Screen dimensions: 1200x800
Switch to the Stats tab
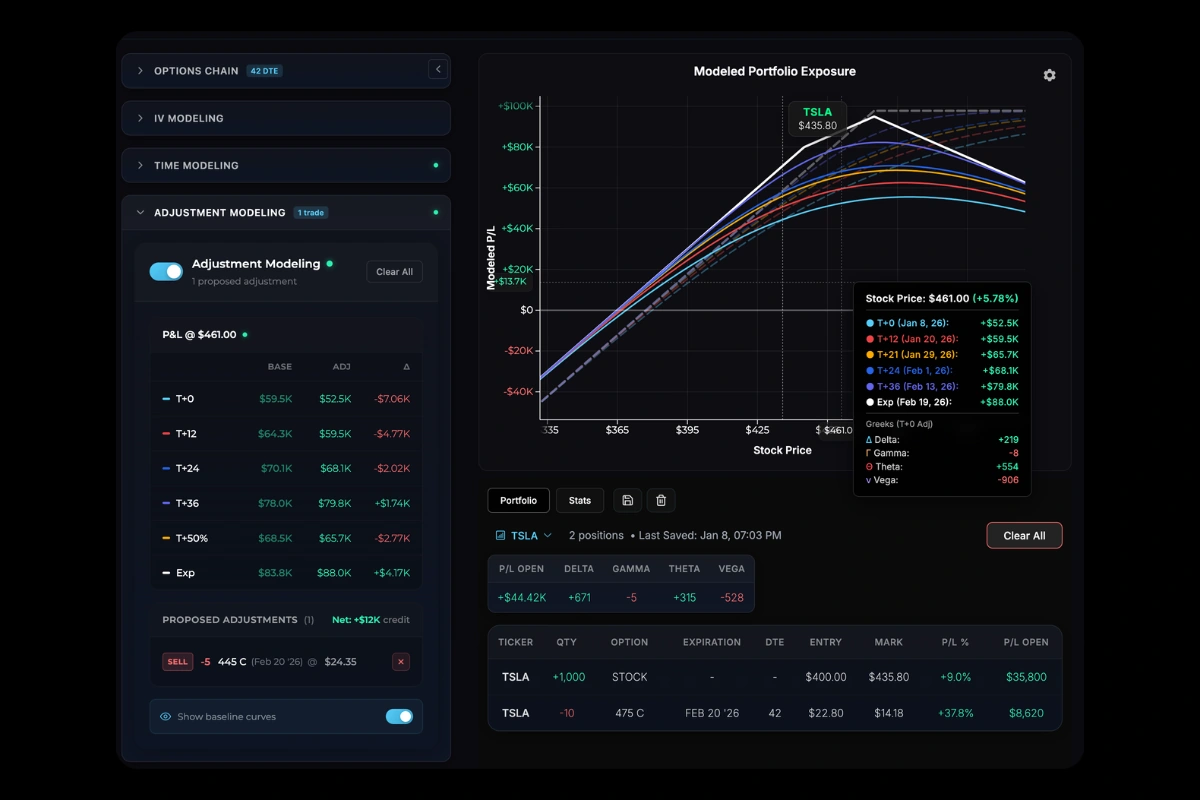[x=579, y=500]
